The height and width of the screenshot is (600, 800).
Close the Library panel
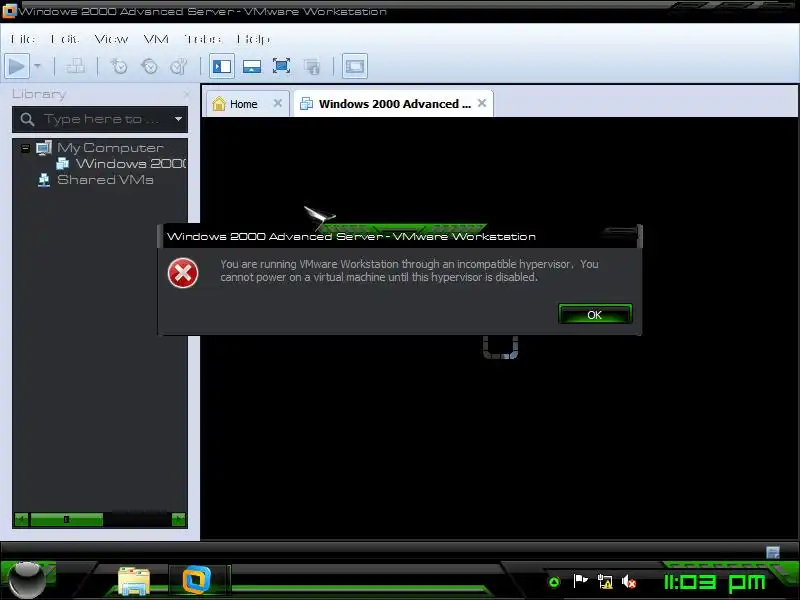click(x=187, y=94)
